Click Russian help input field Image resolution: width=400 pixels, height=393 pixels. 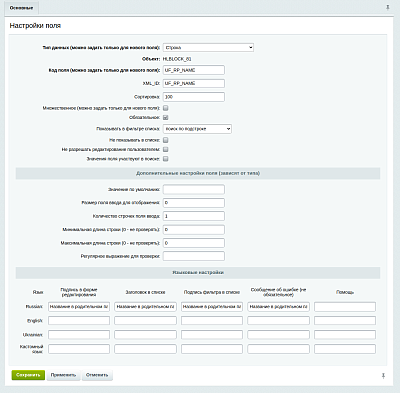pyautogui.click(x=345, y=307)
